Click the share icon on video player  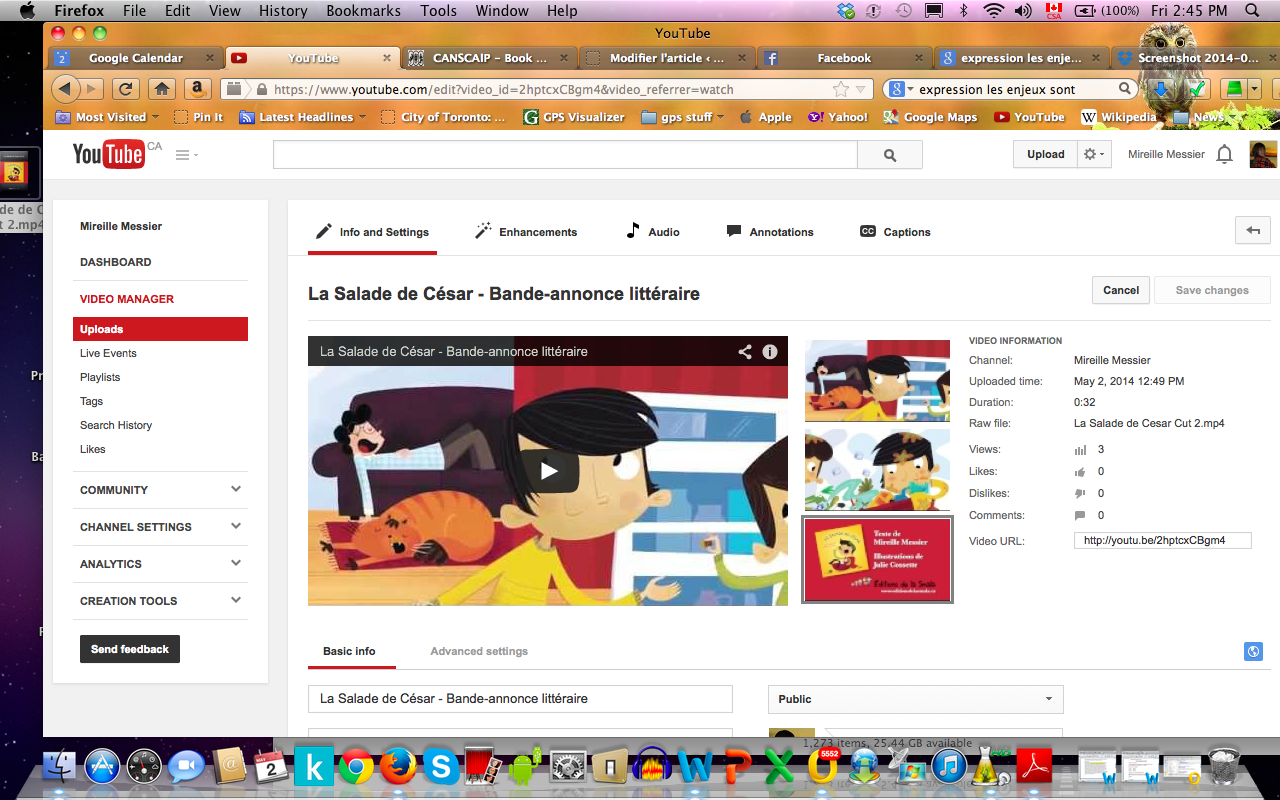(745, 352)
